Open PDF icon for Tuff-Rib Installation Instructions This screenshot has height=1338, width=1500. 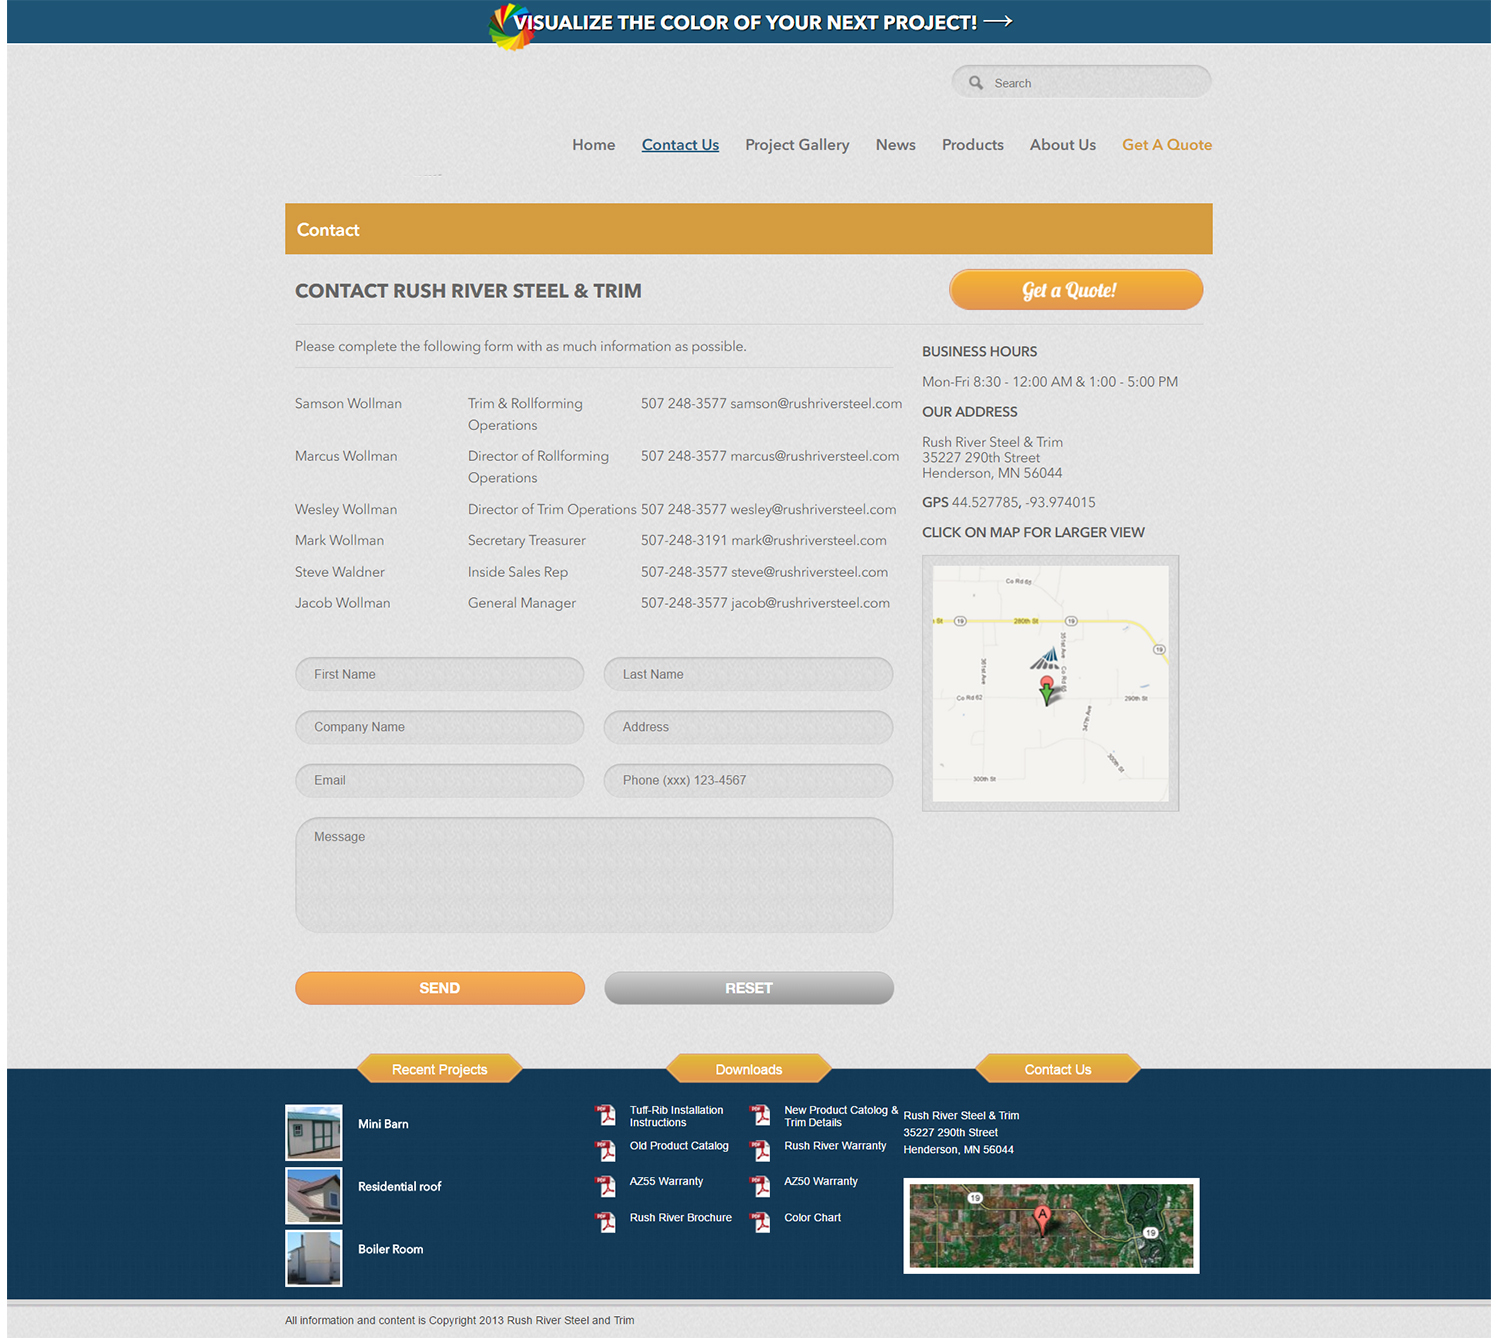606,1116
